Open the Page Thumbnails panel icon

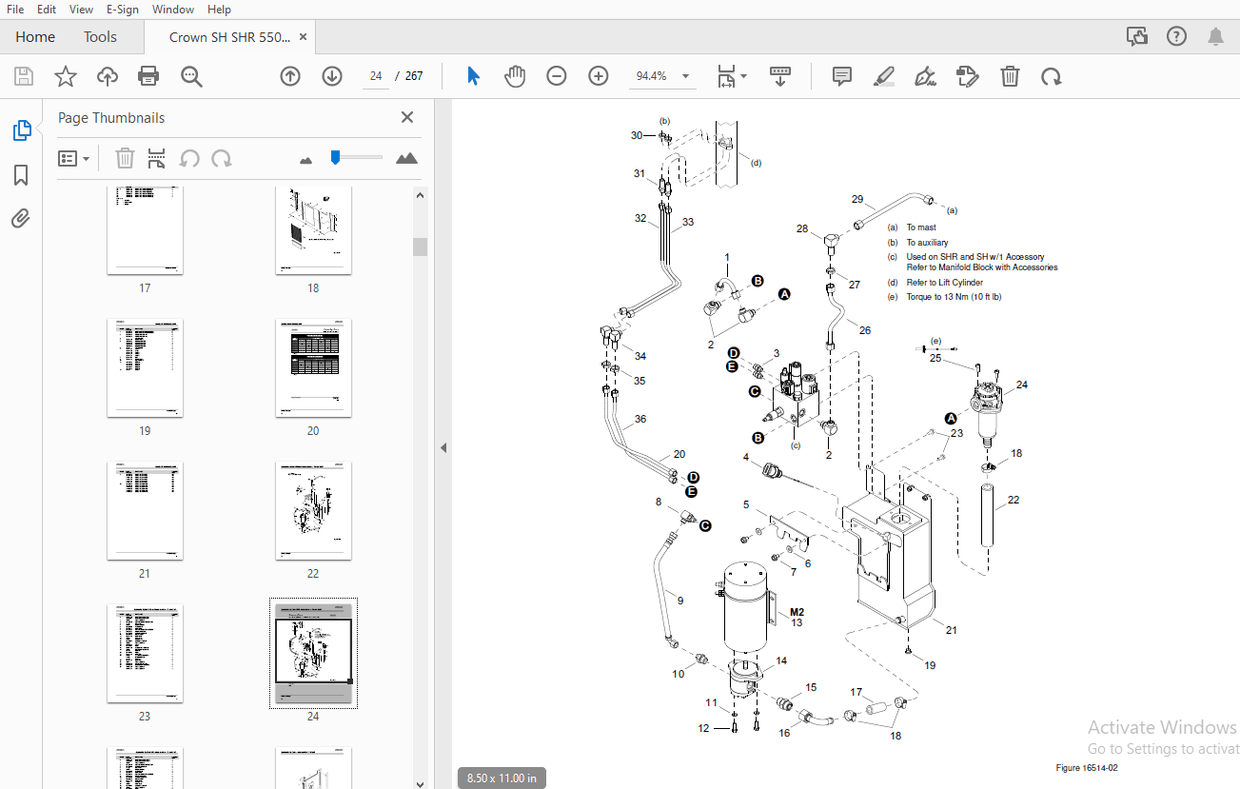(22, 130)
